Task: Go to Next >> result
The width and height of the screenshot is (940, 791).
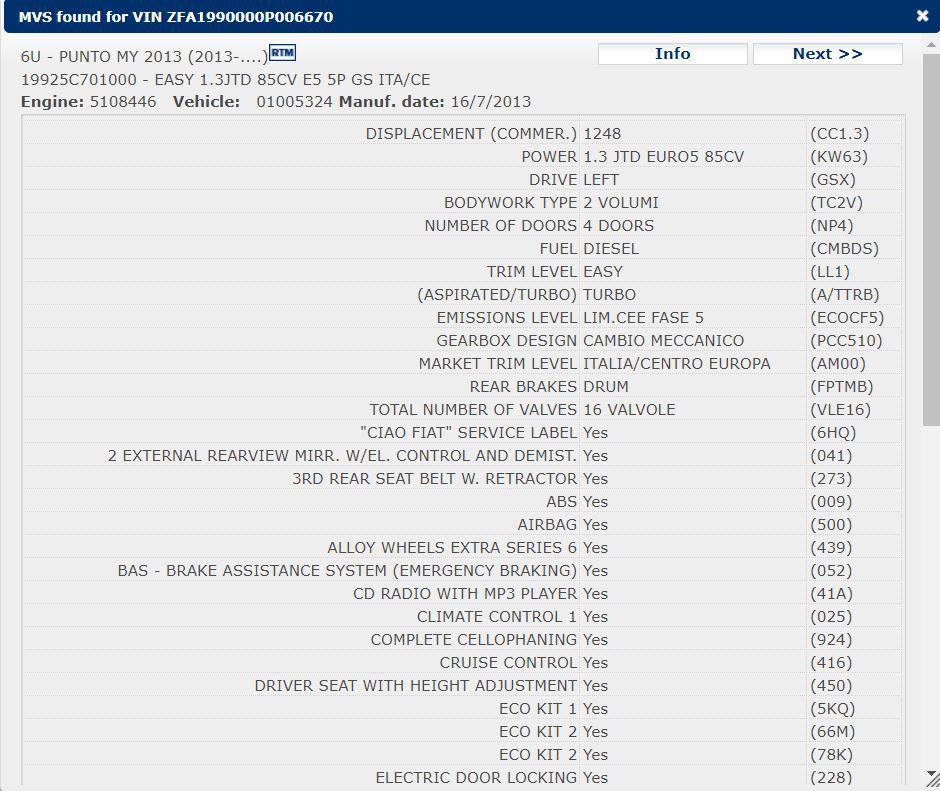Action: [x=827, y=54]
